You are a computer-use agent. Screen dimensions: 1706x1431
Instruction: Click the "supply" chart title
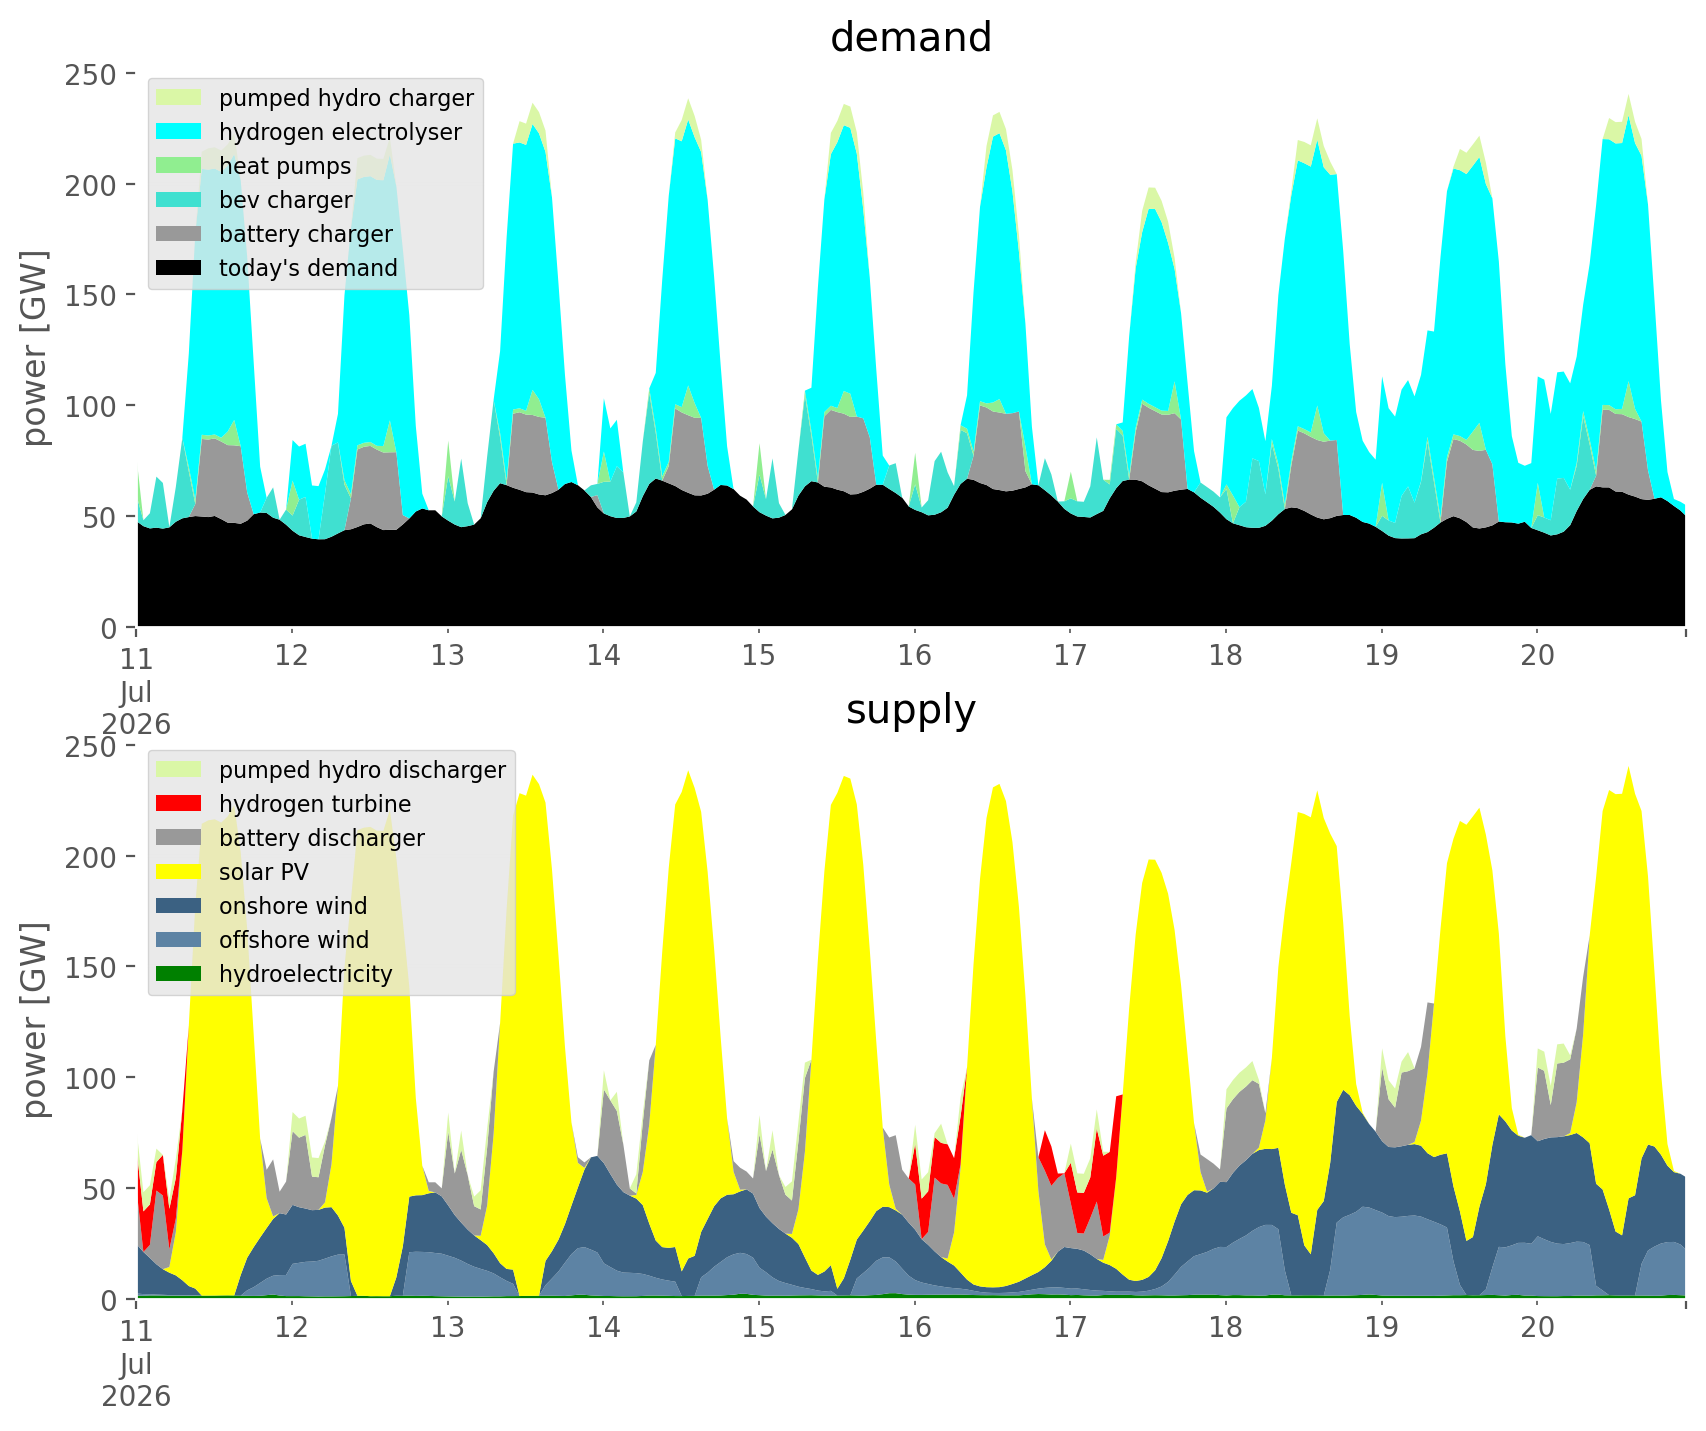tap(911, 710)
